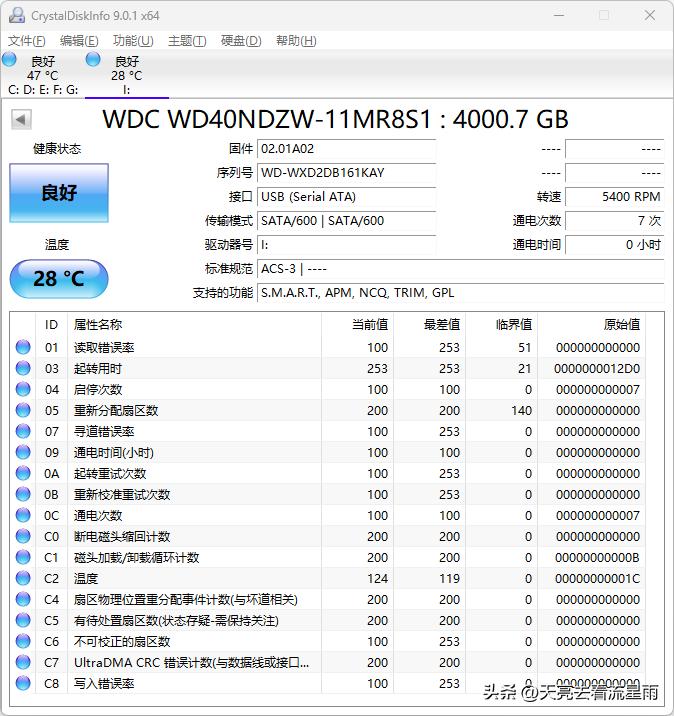Click the firmware field 02.01A02
The height and width of the screenshot is (716, 674).
(346, 149)
